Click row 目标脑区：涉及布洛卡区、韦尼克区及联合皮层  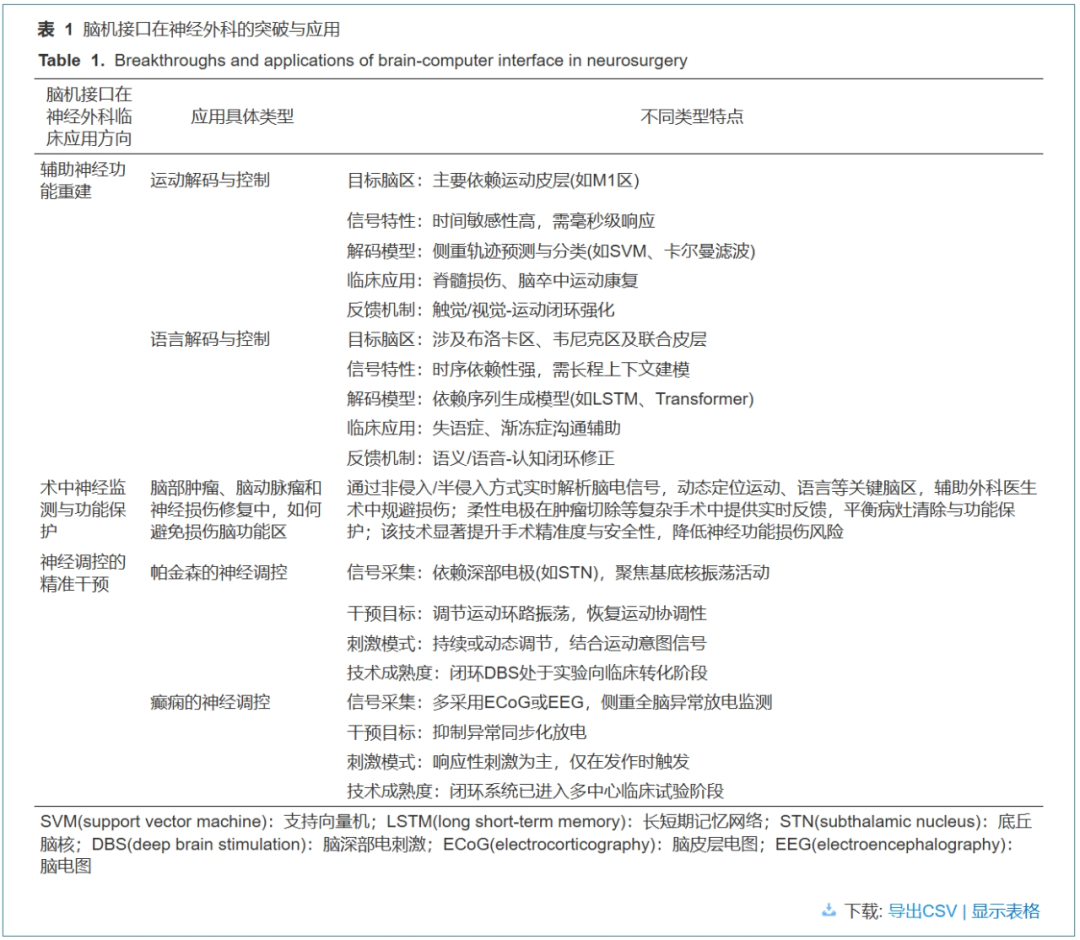coord(527,340)
